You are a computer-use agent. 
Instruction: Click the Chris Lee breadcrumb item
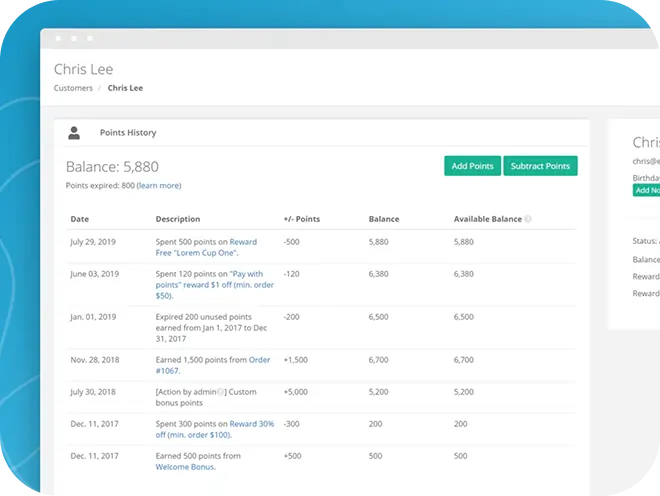[x=125, y=88]
